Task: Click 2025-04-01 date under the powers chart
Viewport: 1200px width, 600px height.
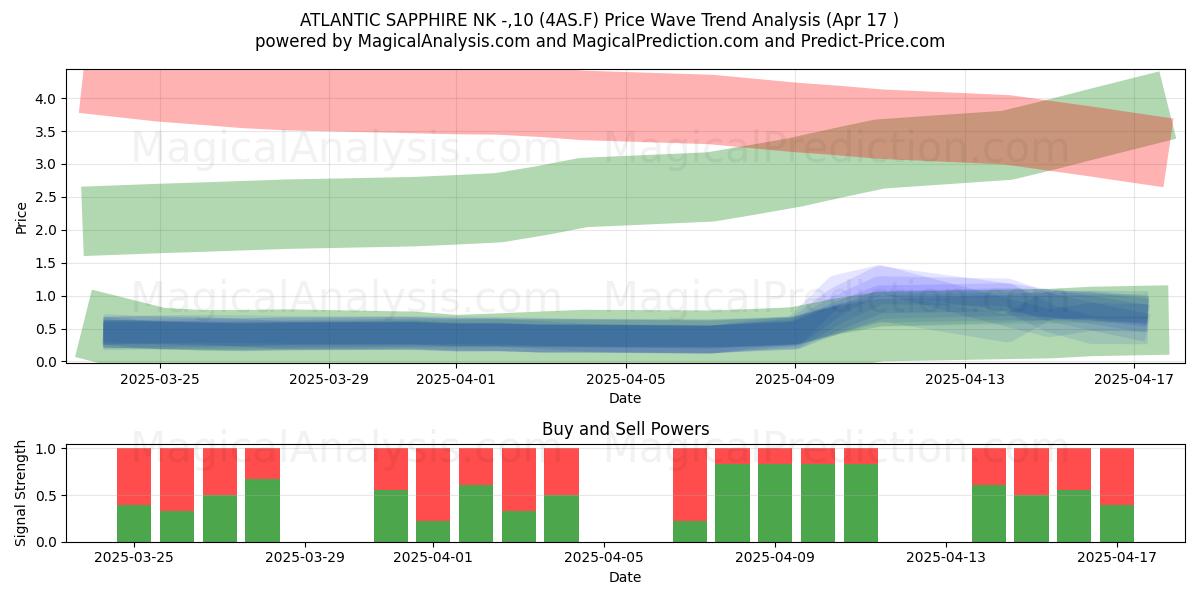Action: [x=433, y=559]
